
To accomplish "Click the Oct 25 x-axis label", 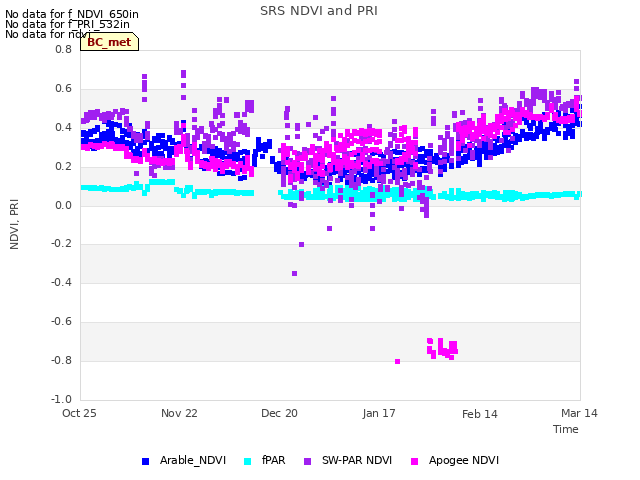I will click(79, 413).
